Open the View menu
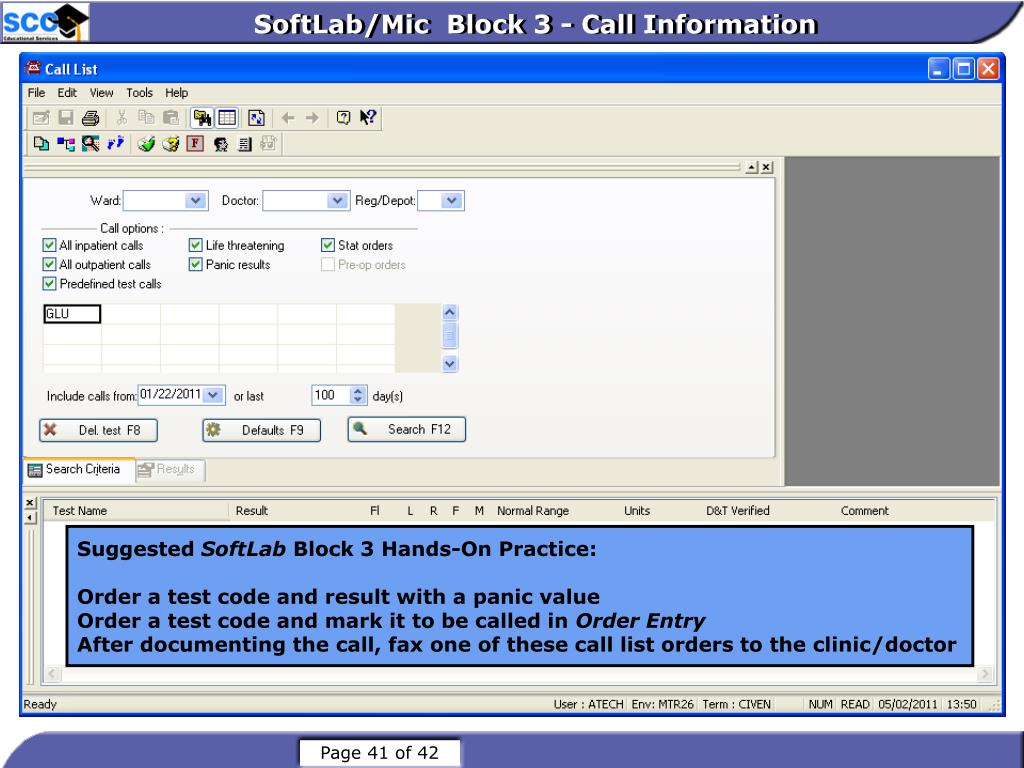This screenshot has width=1024, height=768. (x=101, y=93)
